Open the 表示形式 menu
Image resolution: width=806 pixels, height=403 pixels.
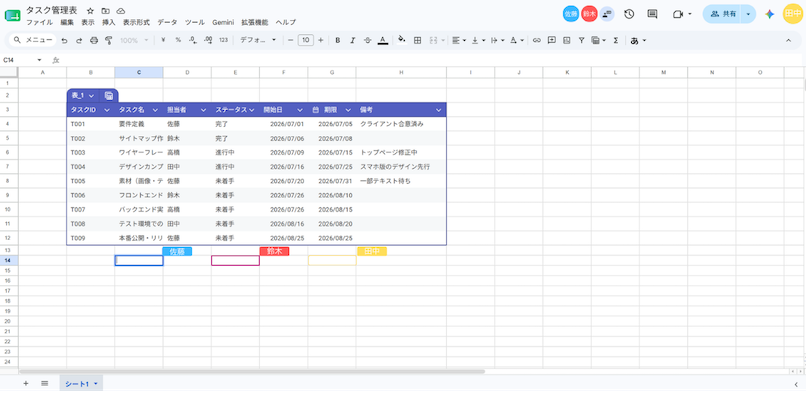point(136,23)
